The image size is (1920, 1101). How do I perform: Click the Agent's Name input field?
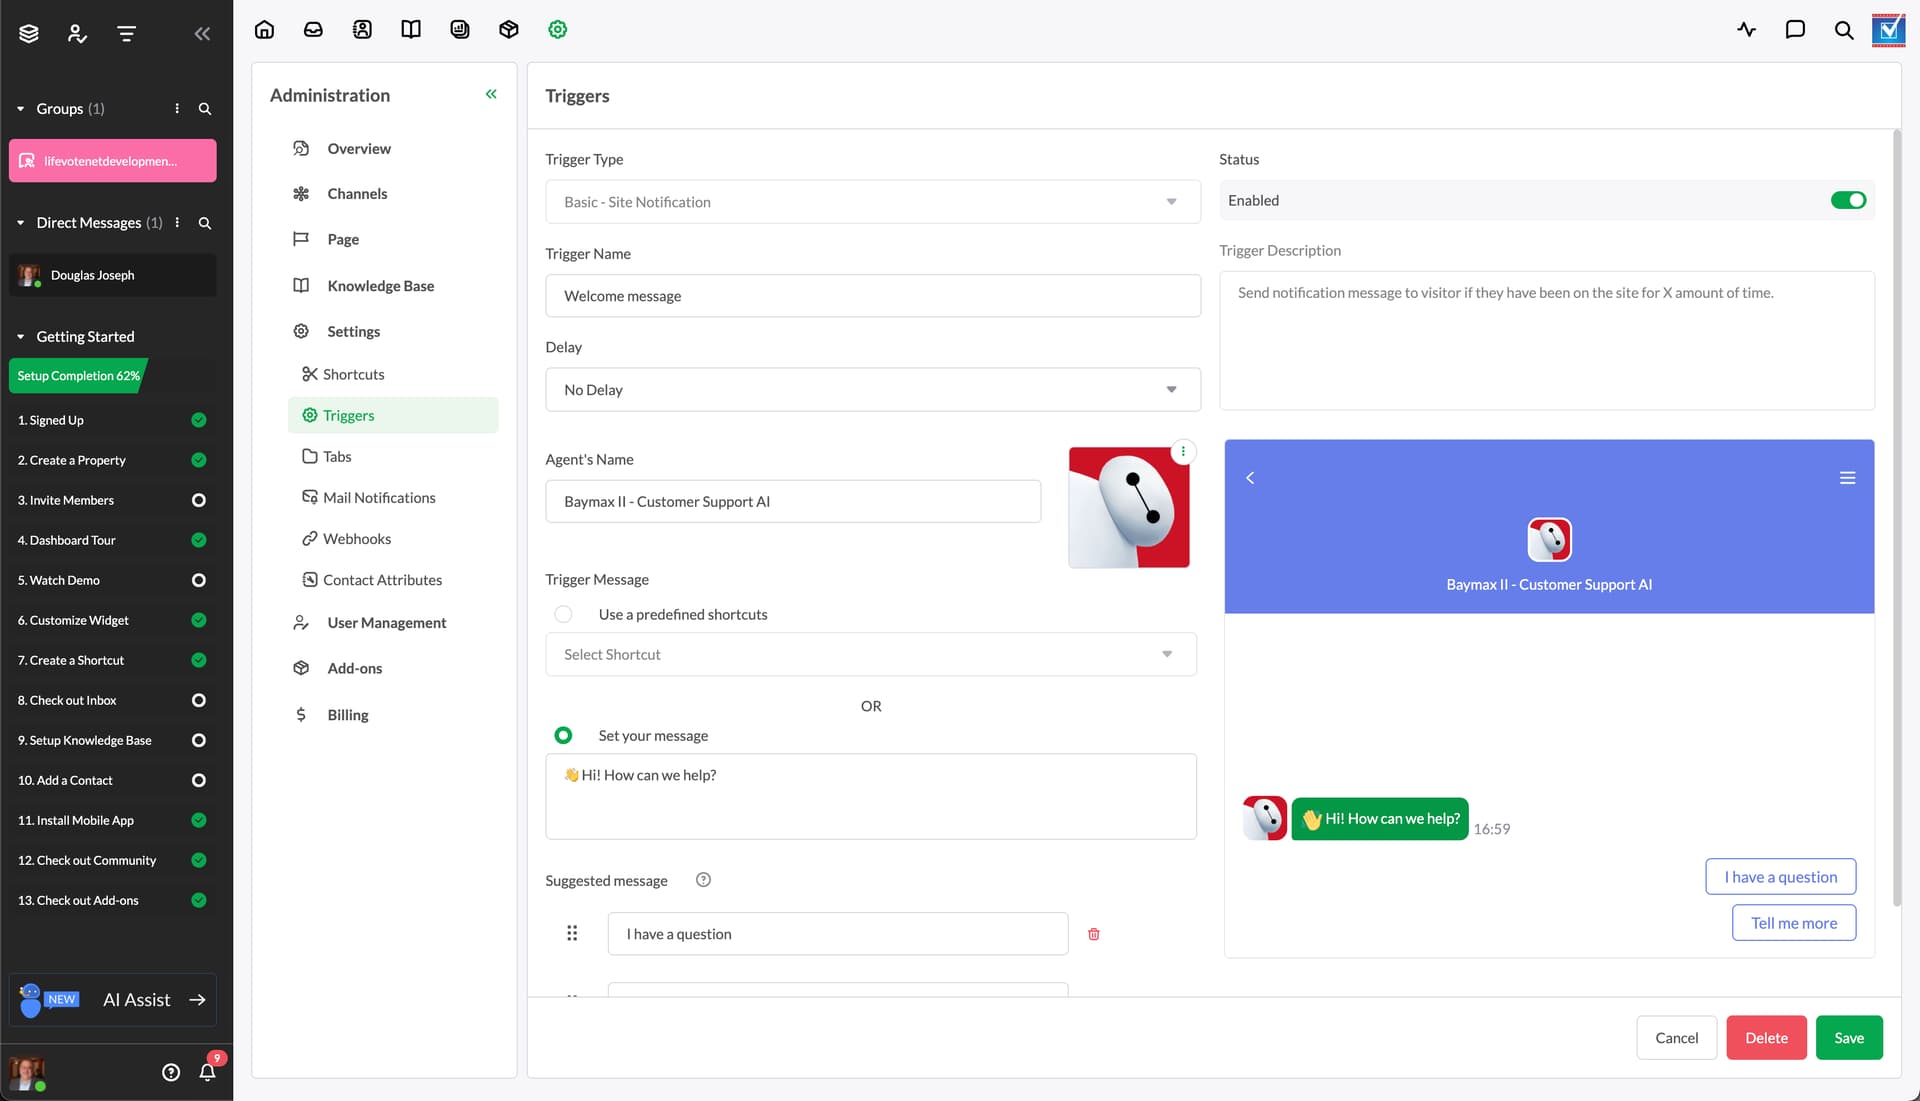click(x=792, y=502)
